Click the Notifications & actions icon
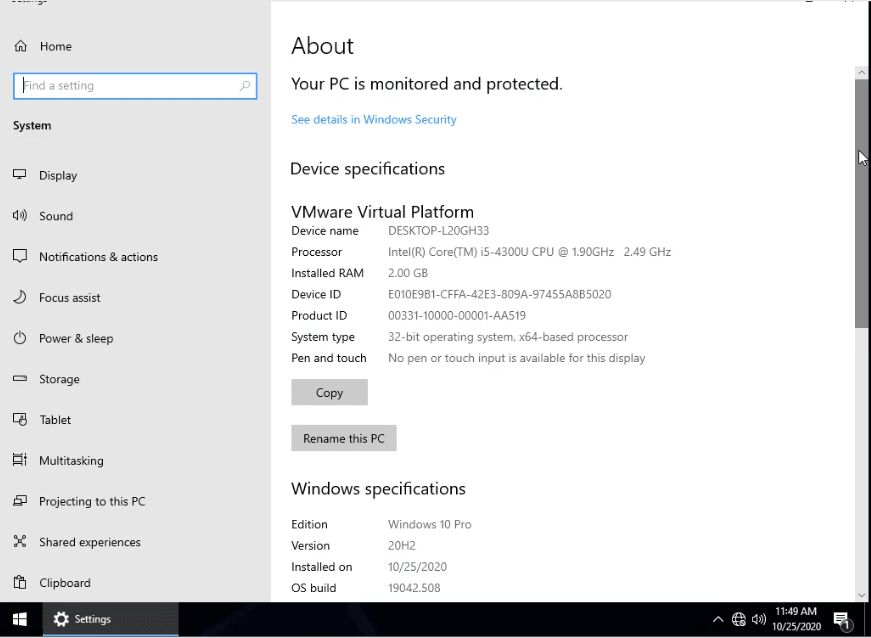Screen dimensions: 871x638 pos(19,256)
